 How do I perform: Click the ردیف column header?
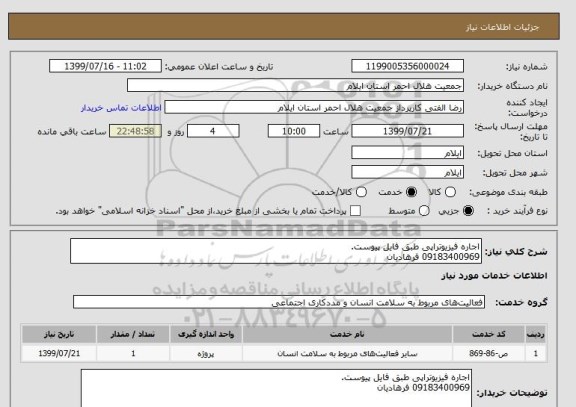pos(536,334)
